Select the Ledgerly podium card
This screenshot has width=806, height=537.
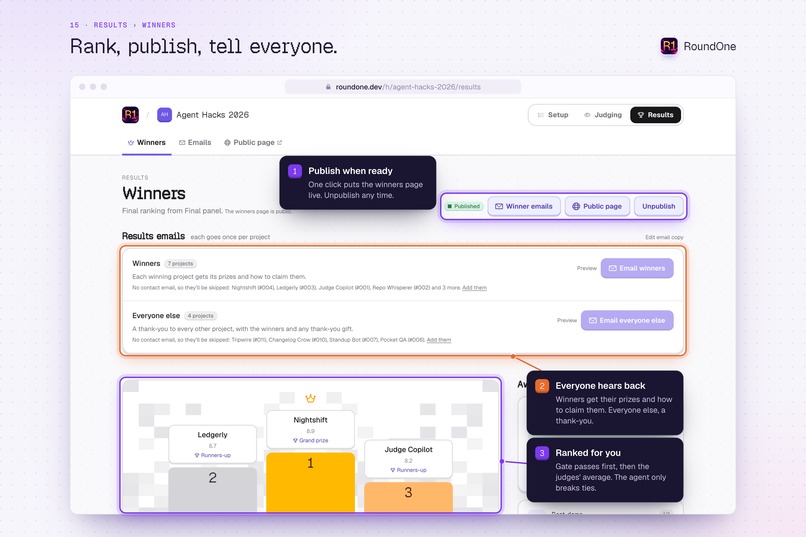[x=212, y=444]
